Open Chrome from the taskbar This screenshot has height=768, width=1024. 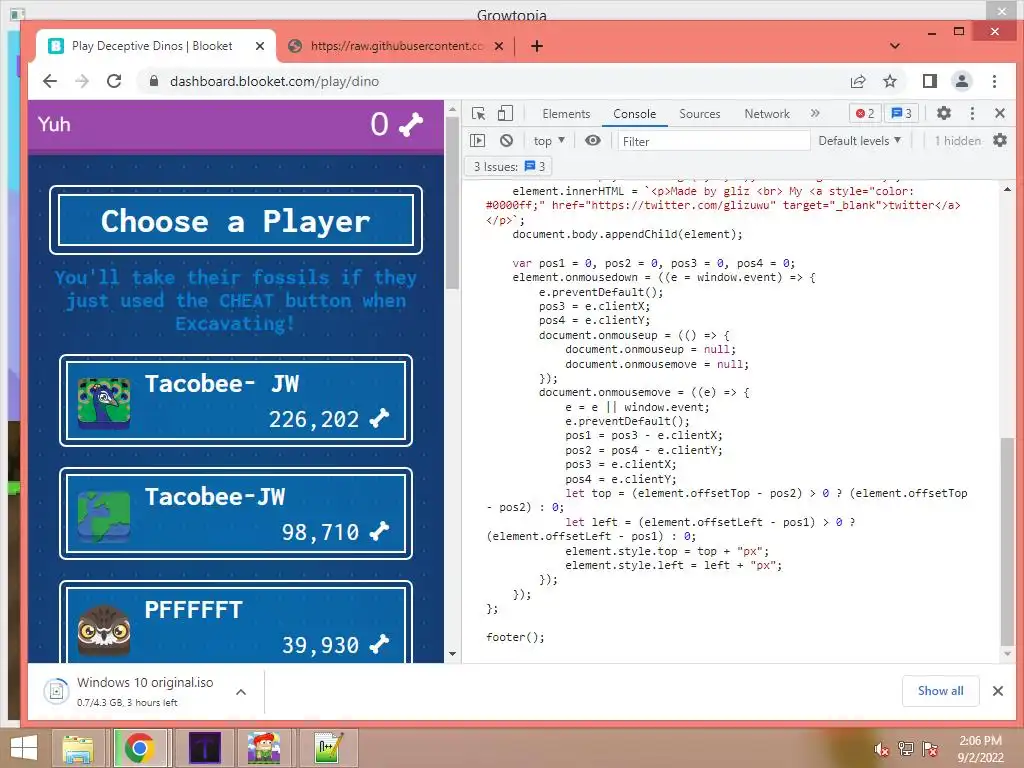tap(139, 748)
